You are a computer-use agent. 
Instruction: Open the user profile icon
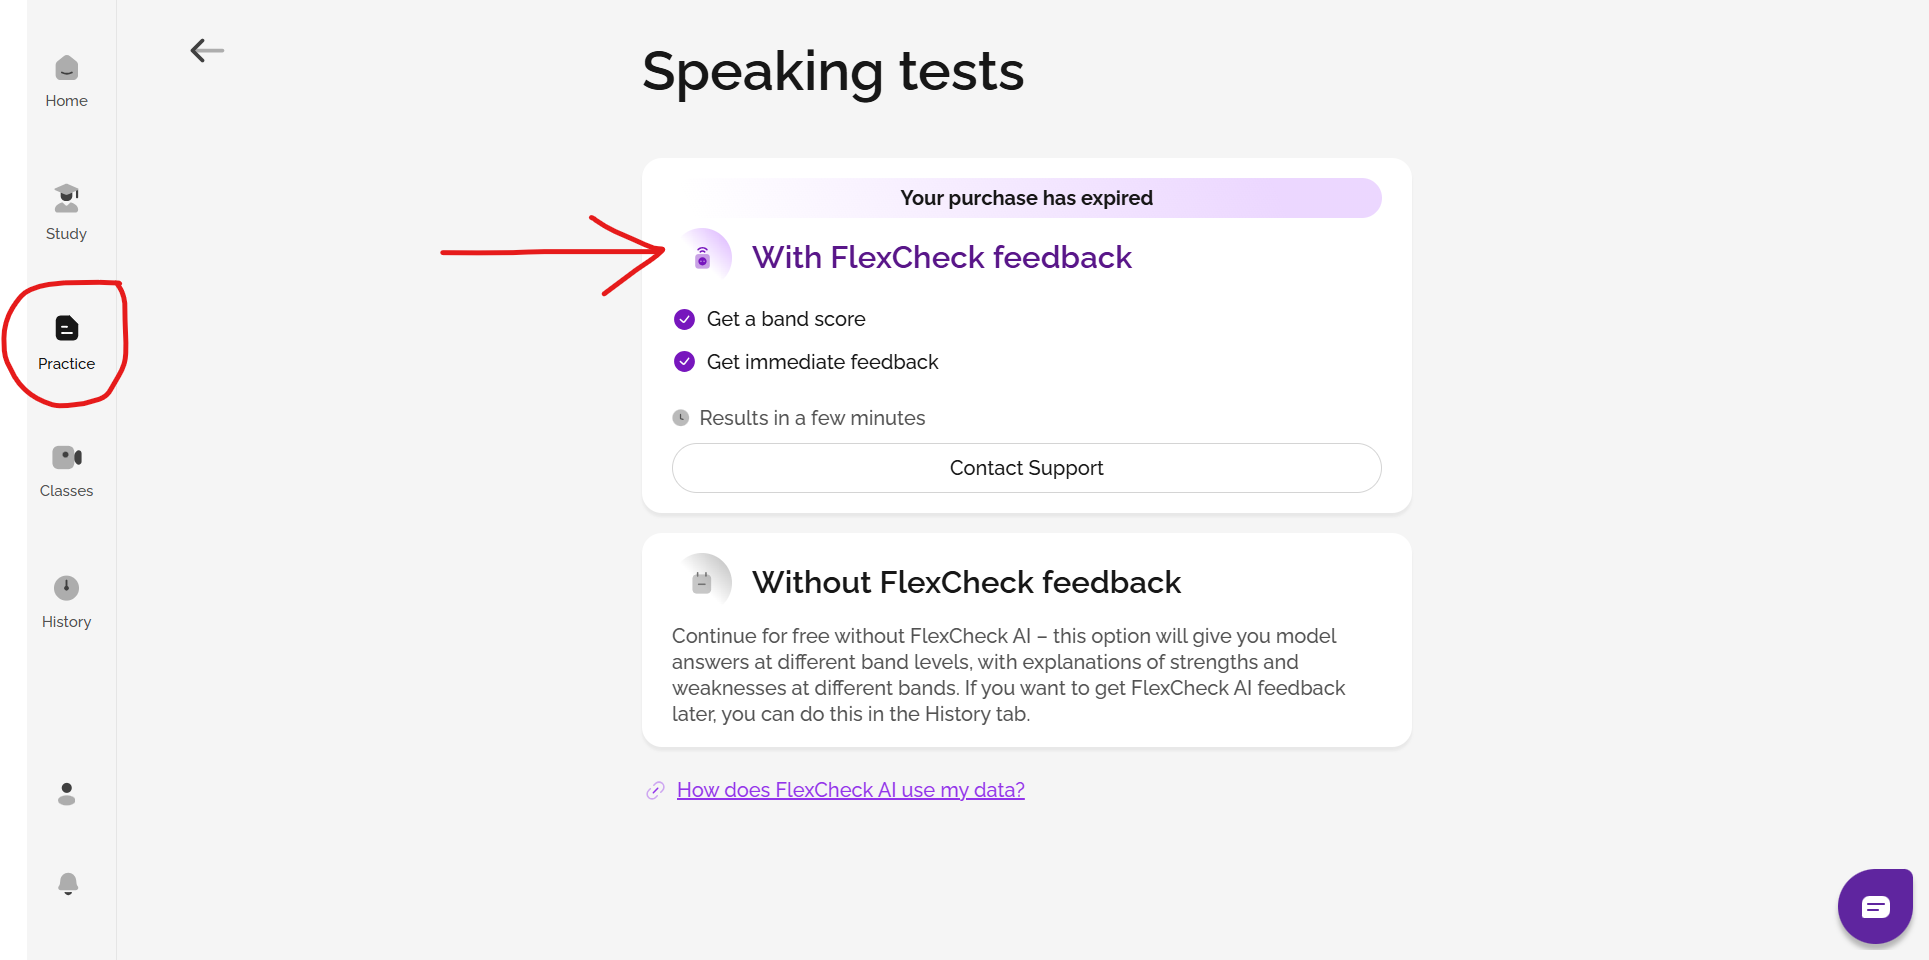(x=66, y=794)
